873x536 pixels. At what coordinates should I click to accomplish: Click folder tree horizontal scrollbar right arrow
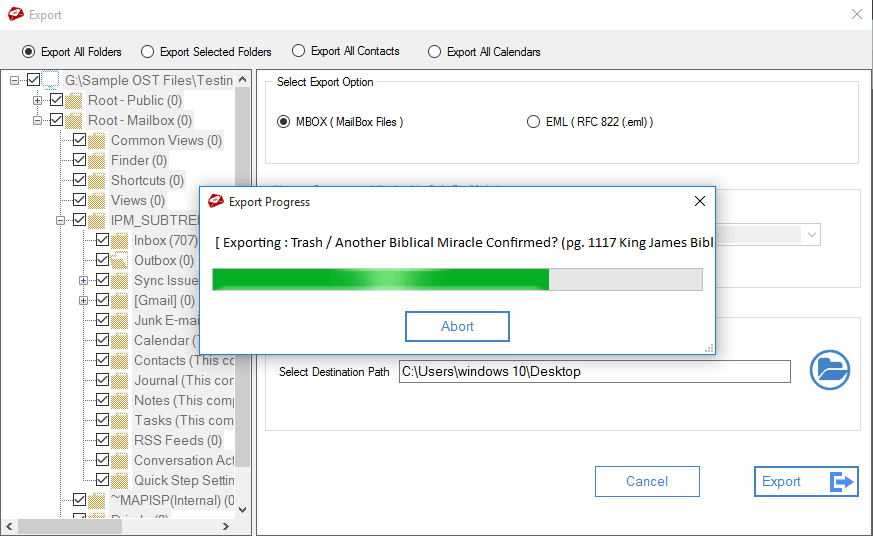(x=225, y=526)
